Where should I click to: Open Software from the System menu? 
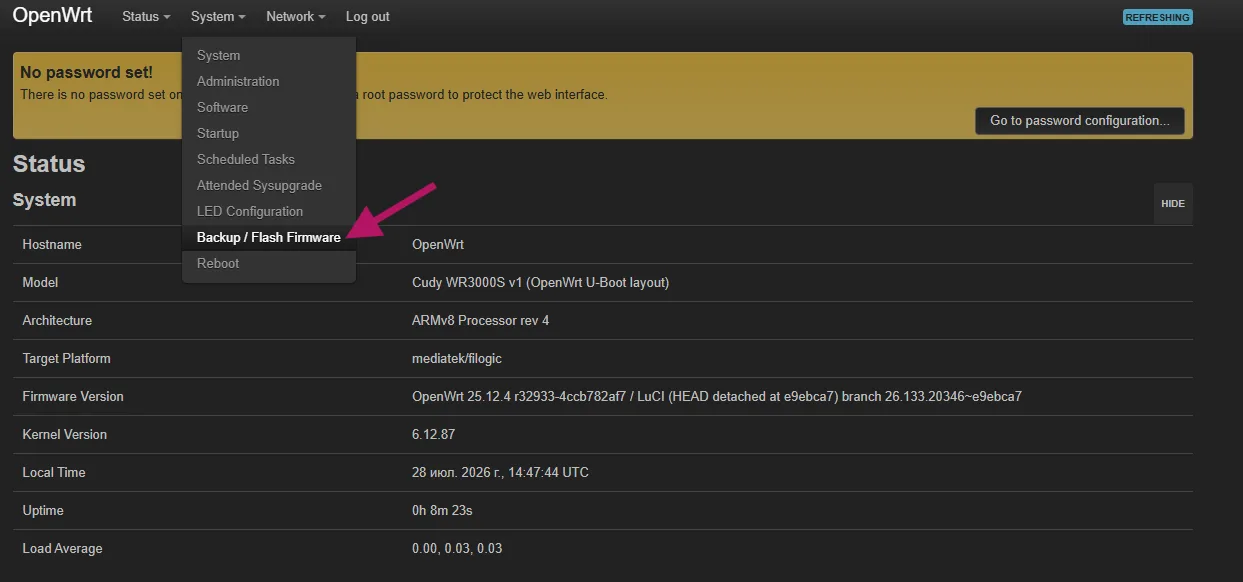pyautogui.click(x=269, y=107)
